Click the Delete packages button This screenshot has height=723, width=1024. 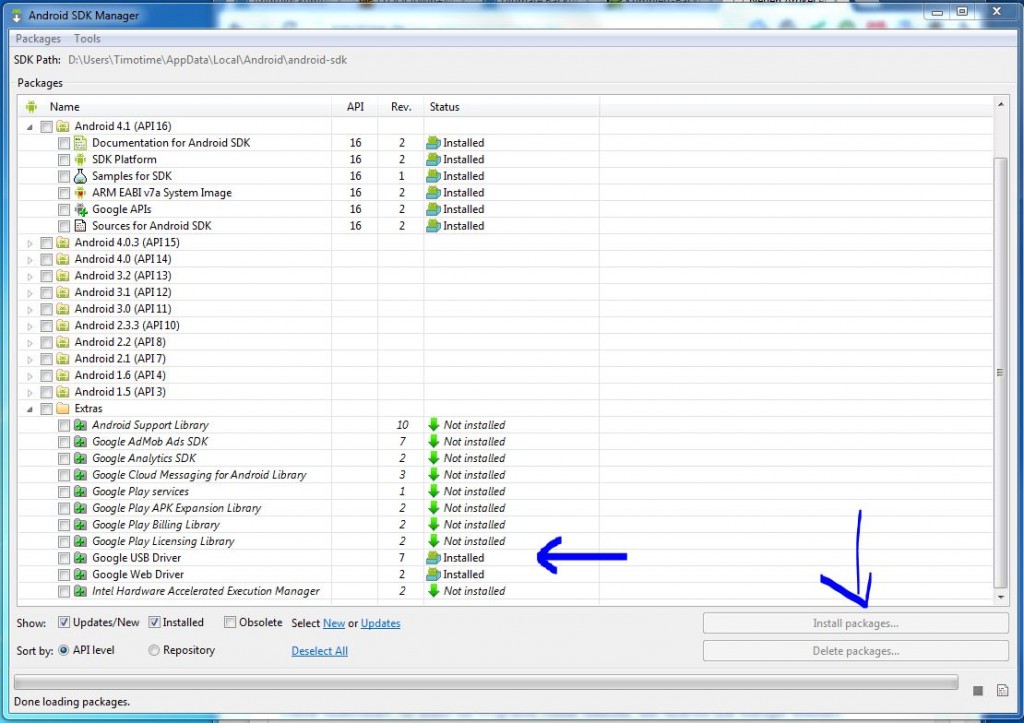point(856,651)
